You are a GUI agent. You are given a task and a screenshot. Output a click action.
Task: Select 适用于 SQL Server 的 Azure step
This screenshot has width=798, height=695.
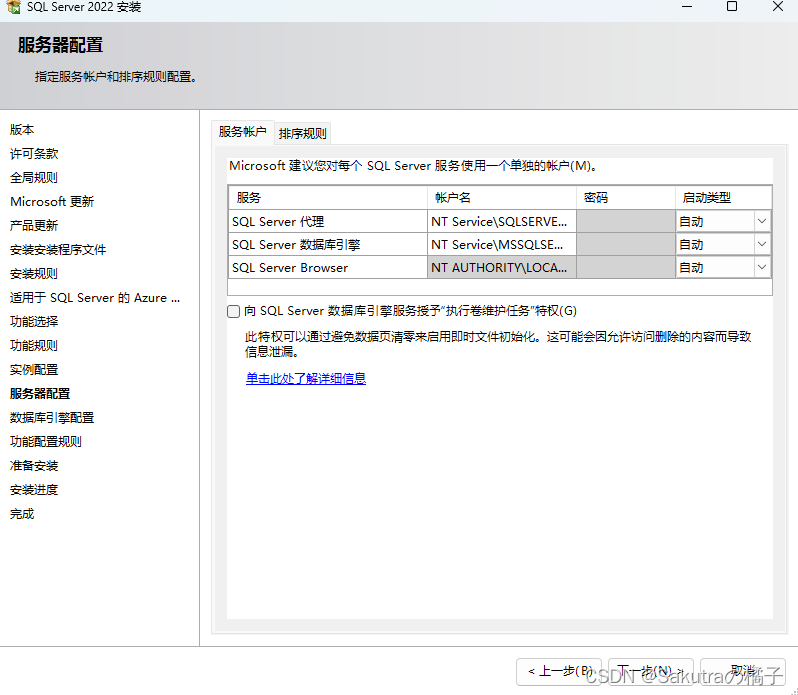95,298
